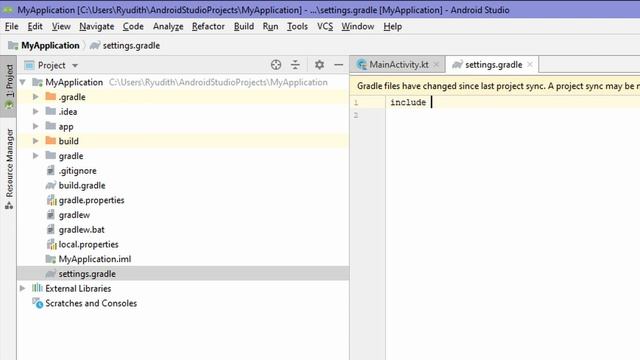
Task: Open the Tools menu
Action: 297,27
